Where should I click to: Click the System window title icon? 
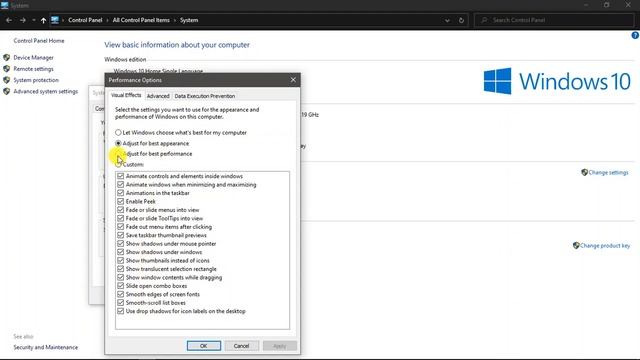point(4,5)
